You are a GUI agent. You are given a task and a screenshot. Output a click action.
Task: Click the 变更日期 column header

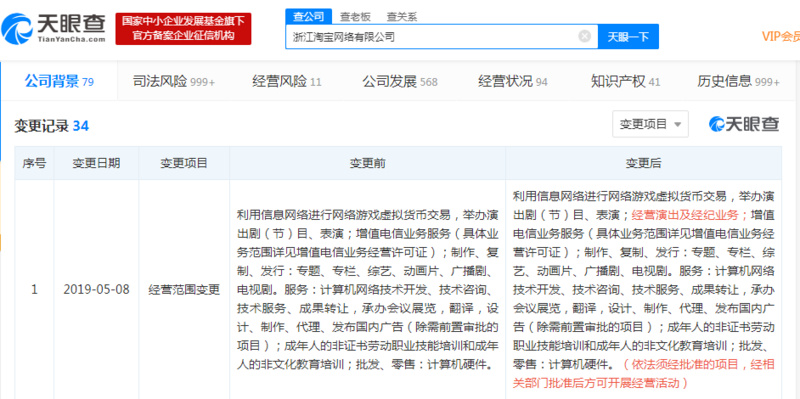(x=96, y=163)
